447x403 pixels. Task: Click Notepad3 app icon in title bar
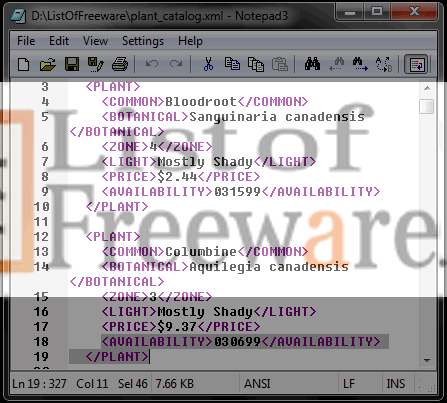pyautogui.click(x=18, y=16)
